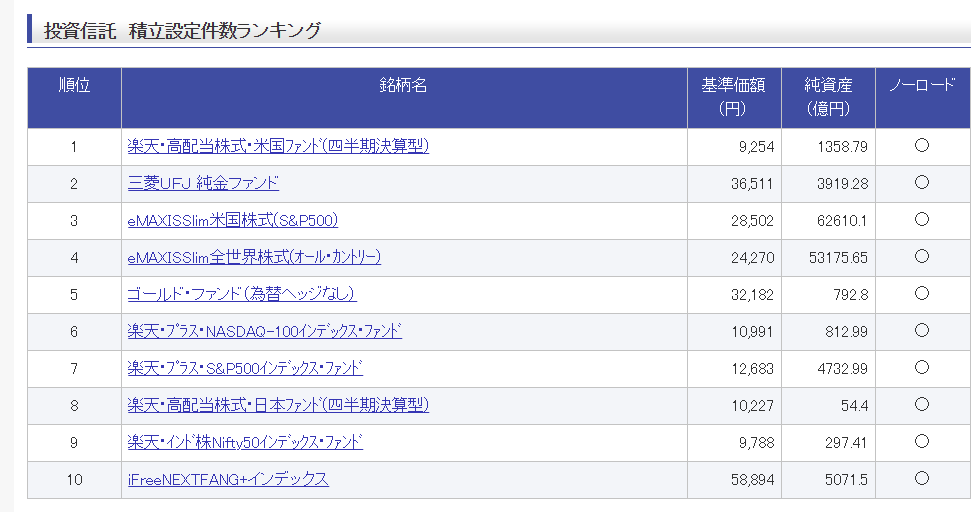Click the no-load circle for eMAXISSlim米国株式
Image resolution: width=978 pixels, height=512 pixels.
coord(922,219)
